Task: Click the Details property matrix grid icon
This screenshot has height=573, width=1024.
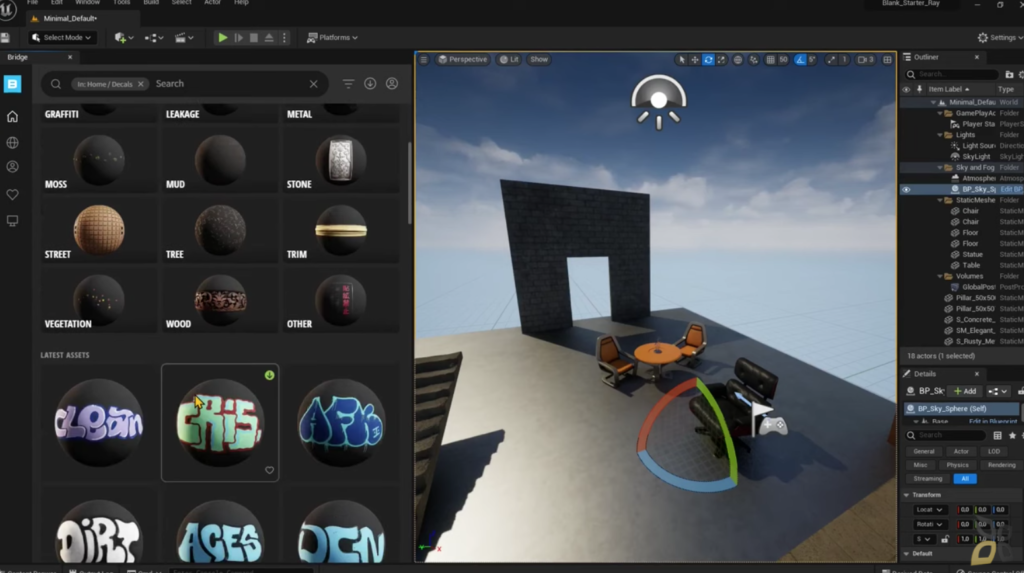Action: (x=997, y=435)
